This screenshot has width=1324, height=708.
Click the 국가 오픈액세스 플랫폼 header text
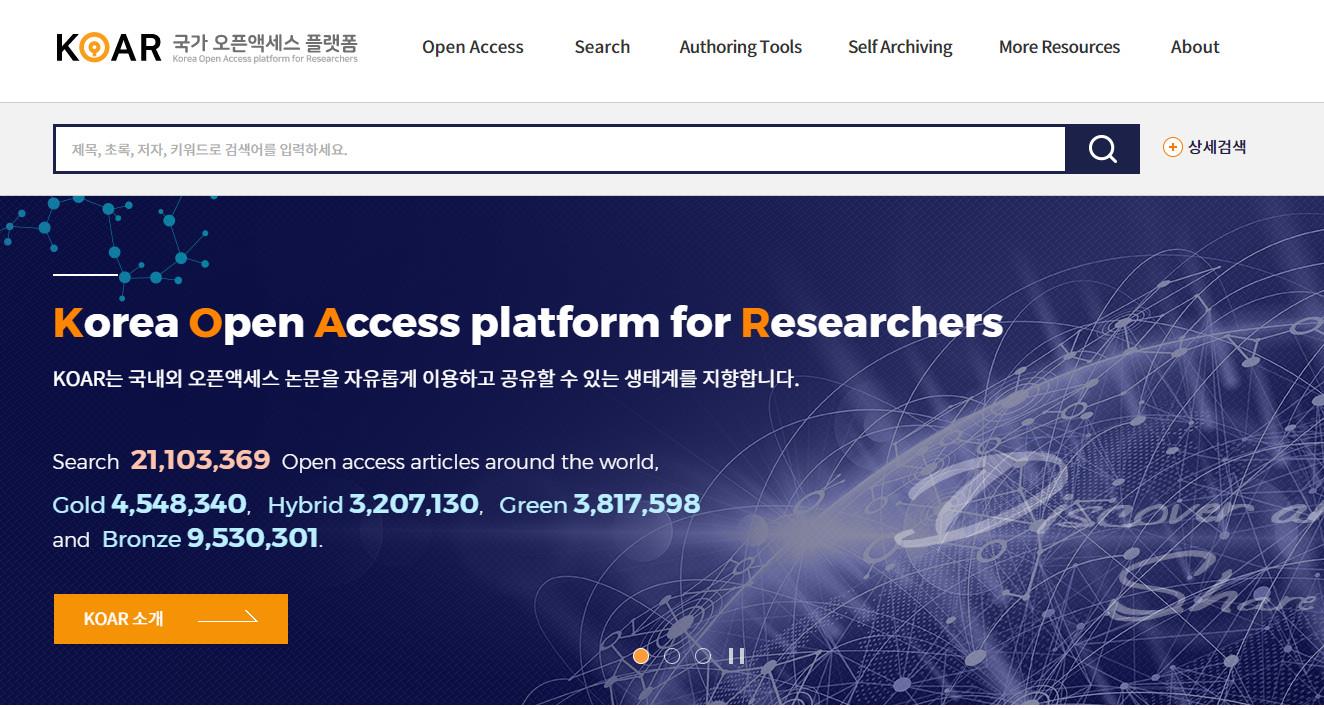265,43
